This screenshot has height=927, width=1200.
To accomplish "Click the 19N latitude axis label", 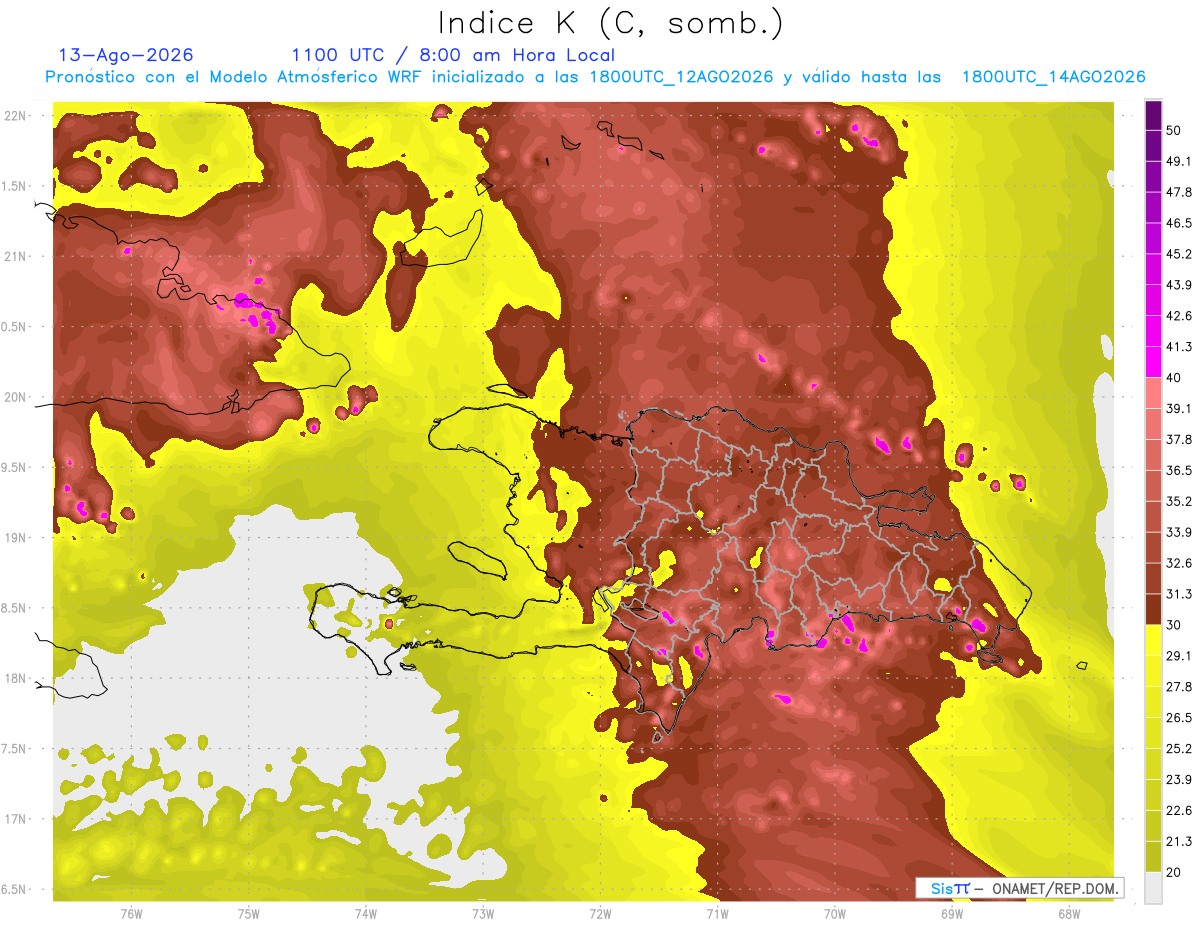I will coord(17,537).
